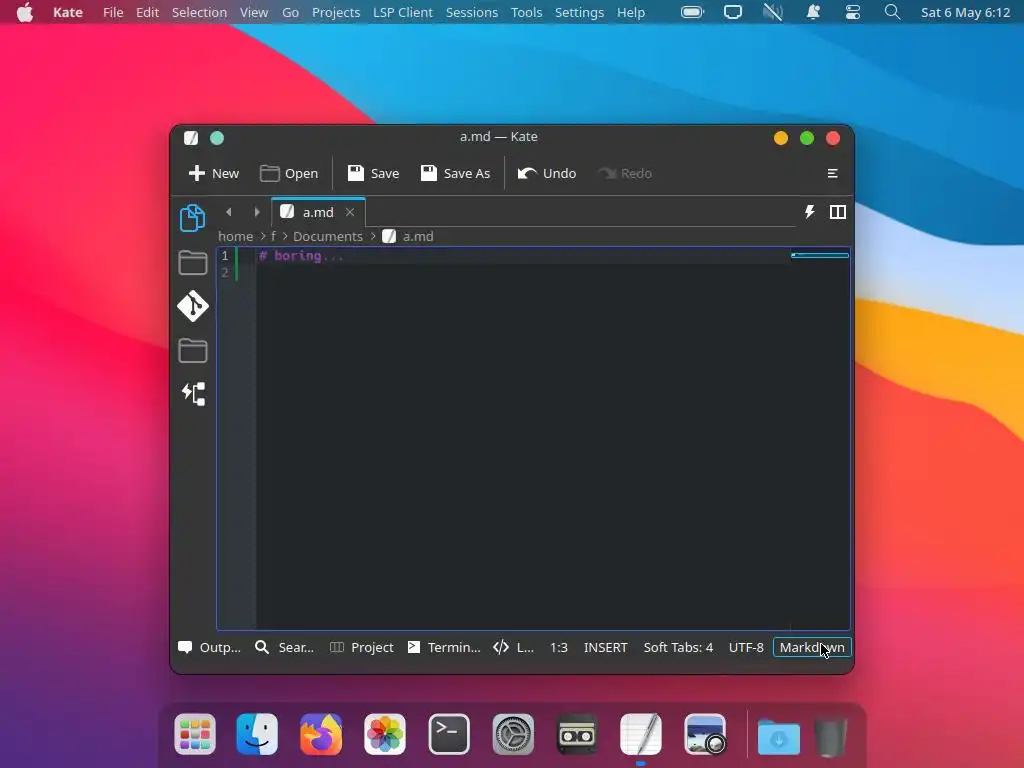Open the Edit menu
The height and width of the screenshot is (768, 1024).
tap(147, 12)
